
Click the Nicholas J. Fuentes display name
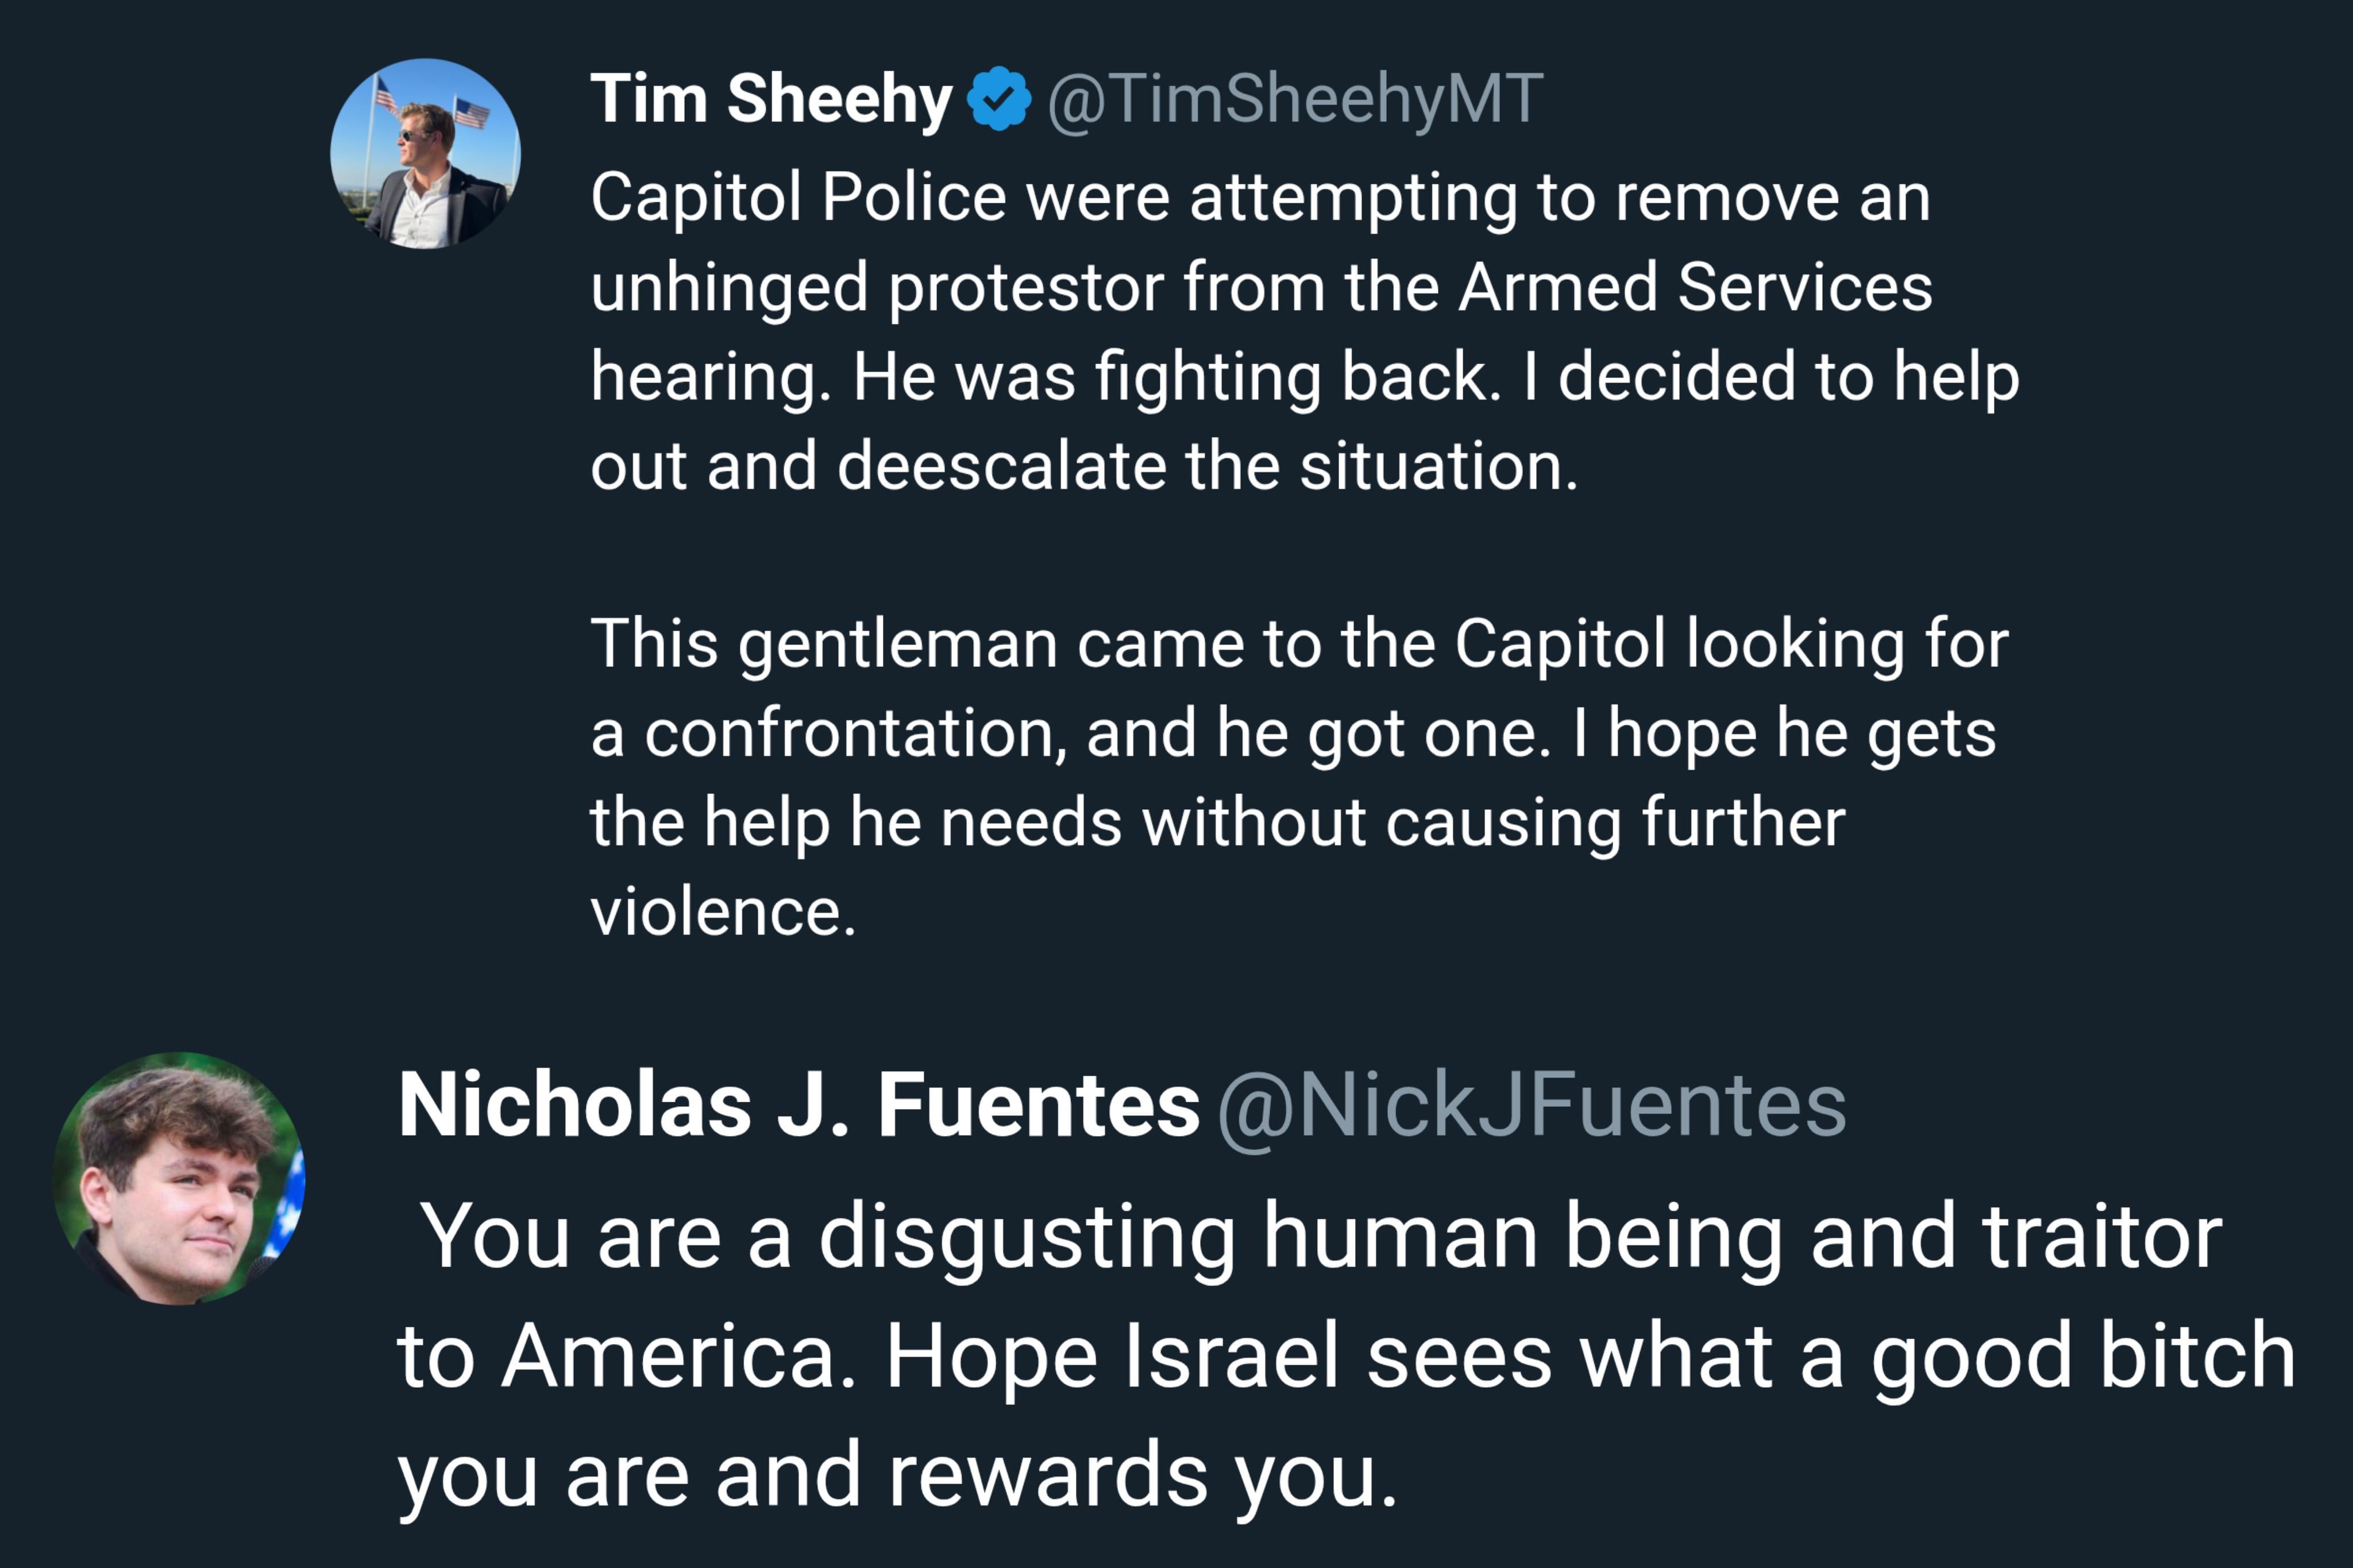798,1105
